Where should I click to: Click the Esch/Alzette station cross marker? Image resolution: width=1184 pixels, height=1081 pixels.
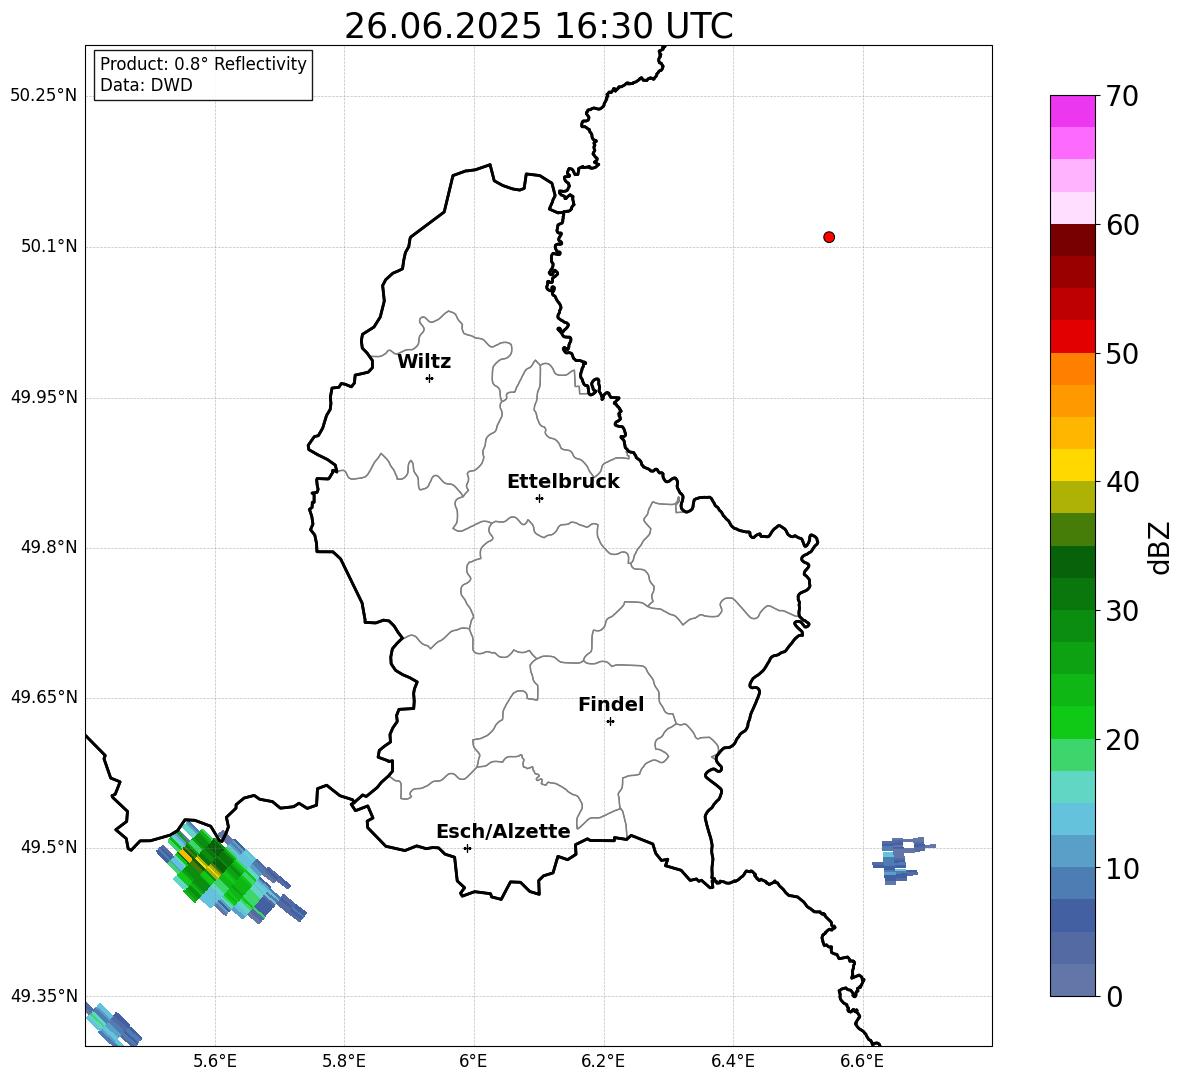[x=467, y=848]
